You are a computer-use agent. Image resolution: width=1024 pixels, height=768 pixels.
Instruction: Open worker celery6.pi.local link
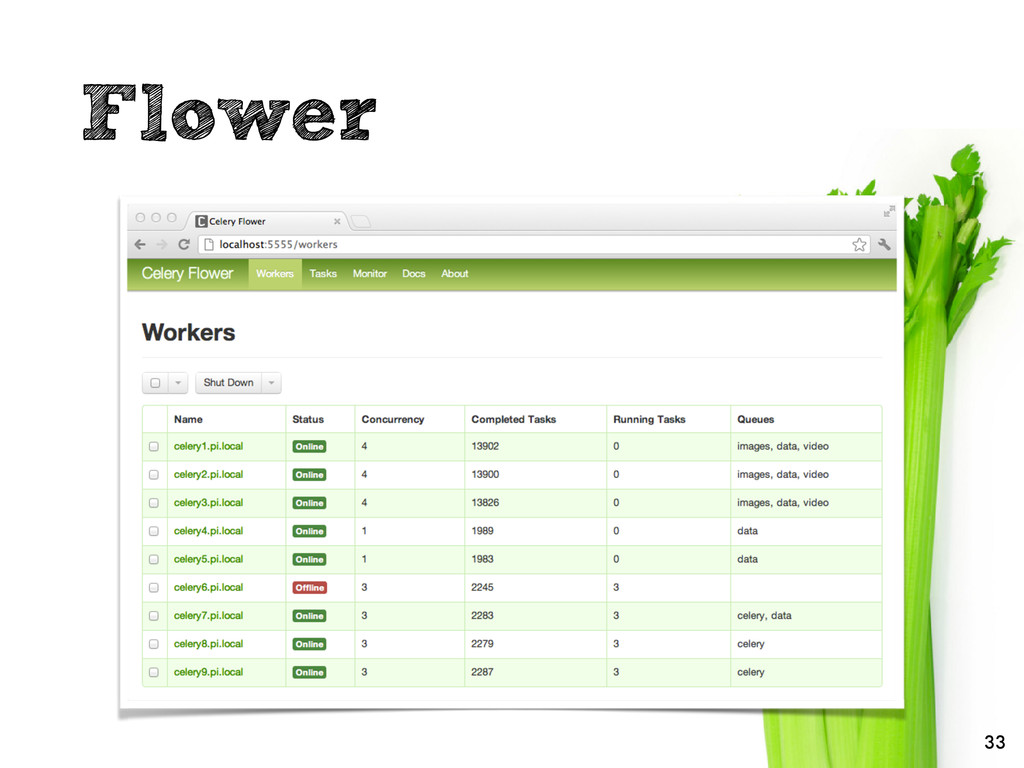pos(208,587)
